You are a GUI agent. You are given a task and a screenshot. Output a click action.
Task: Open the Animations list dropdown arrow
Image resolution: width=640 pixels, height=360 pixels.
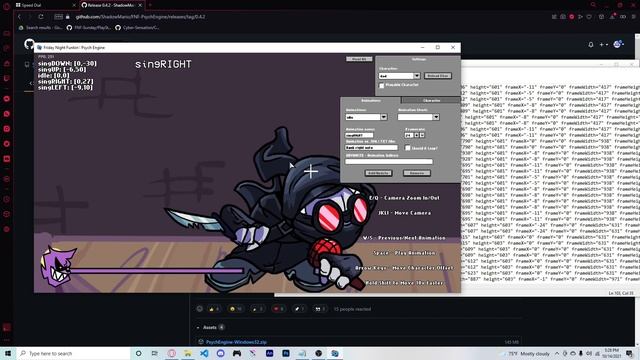384,117
